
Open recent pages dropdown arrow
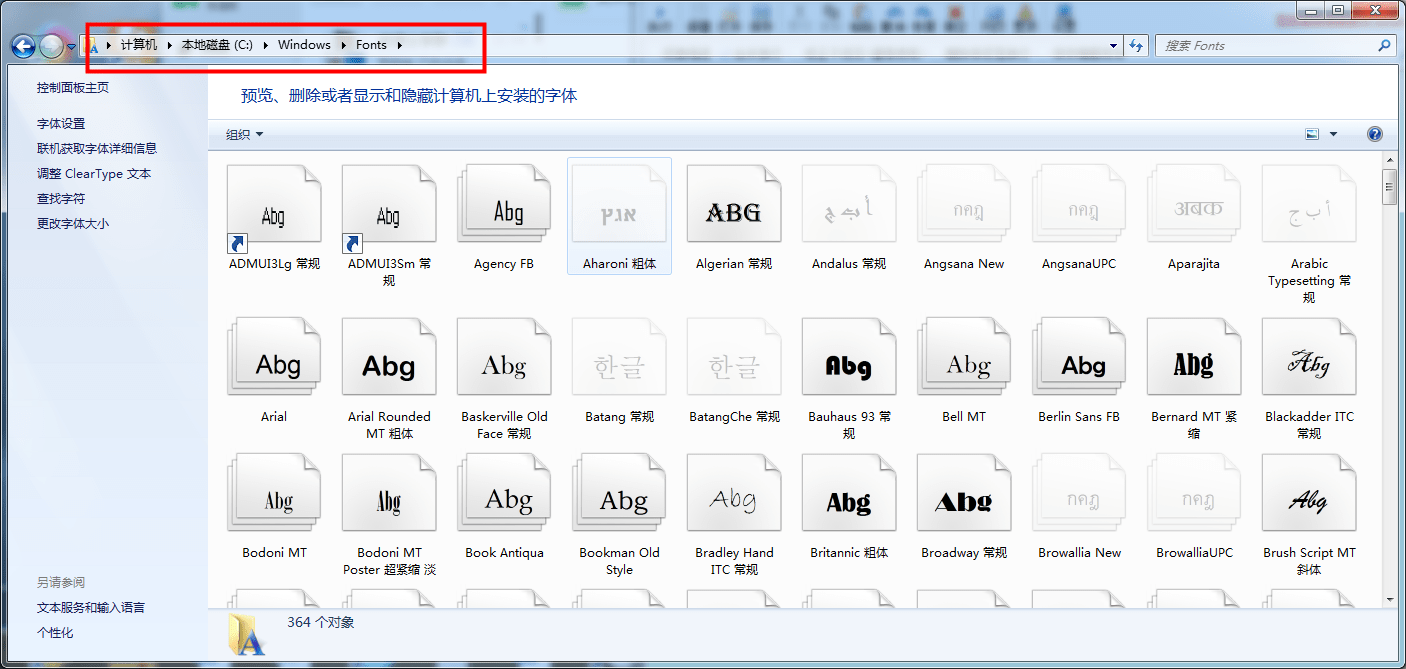pyautogui.click(x=71, y=47)
